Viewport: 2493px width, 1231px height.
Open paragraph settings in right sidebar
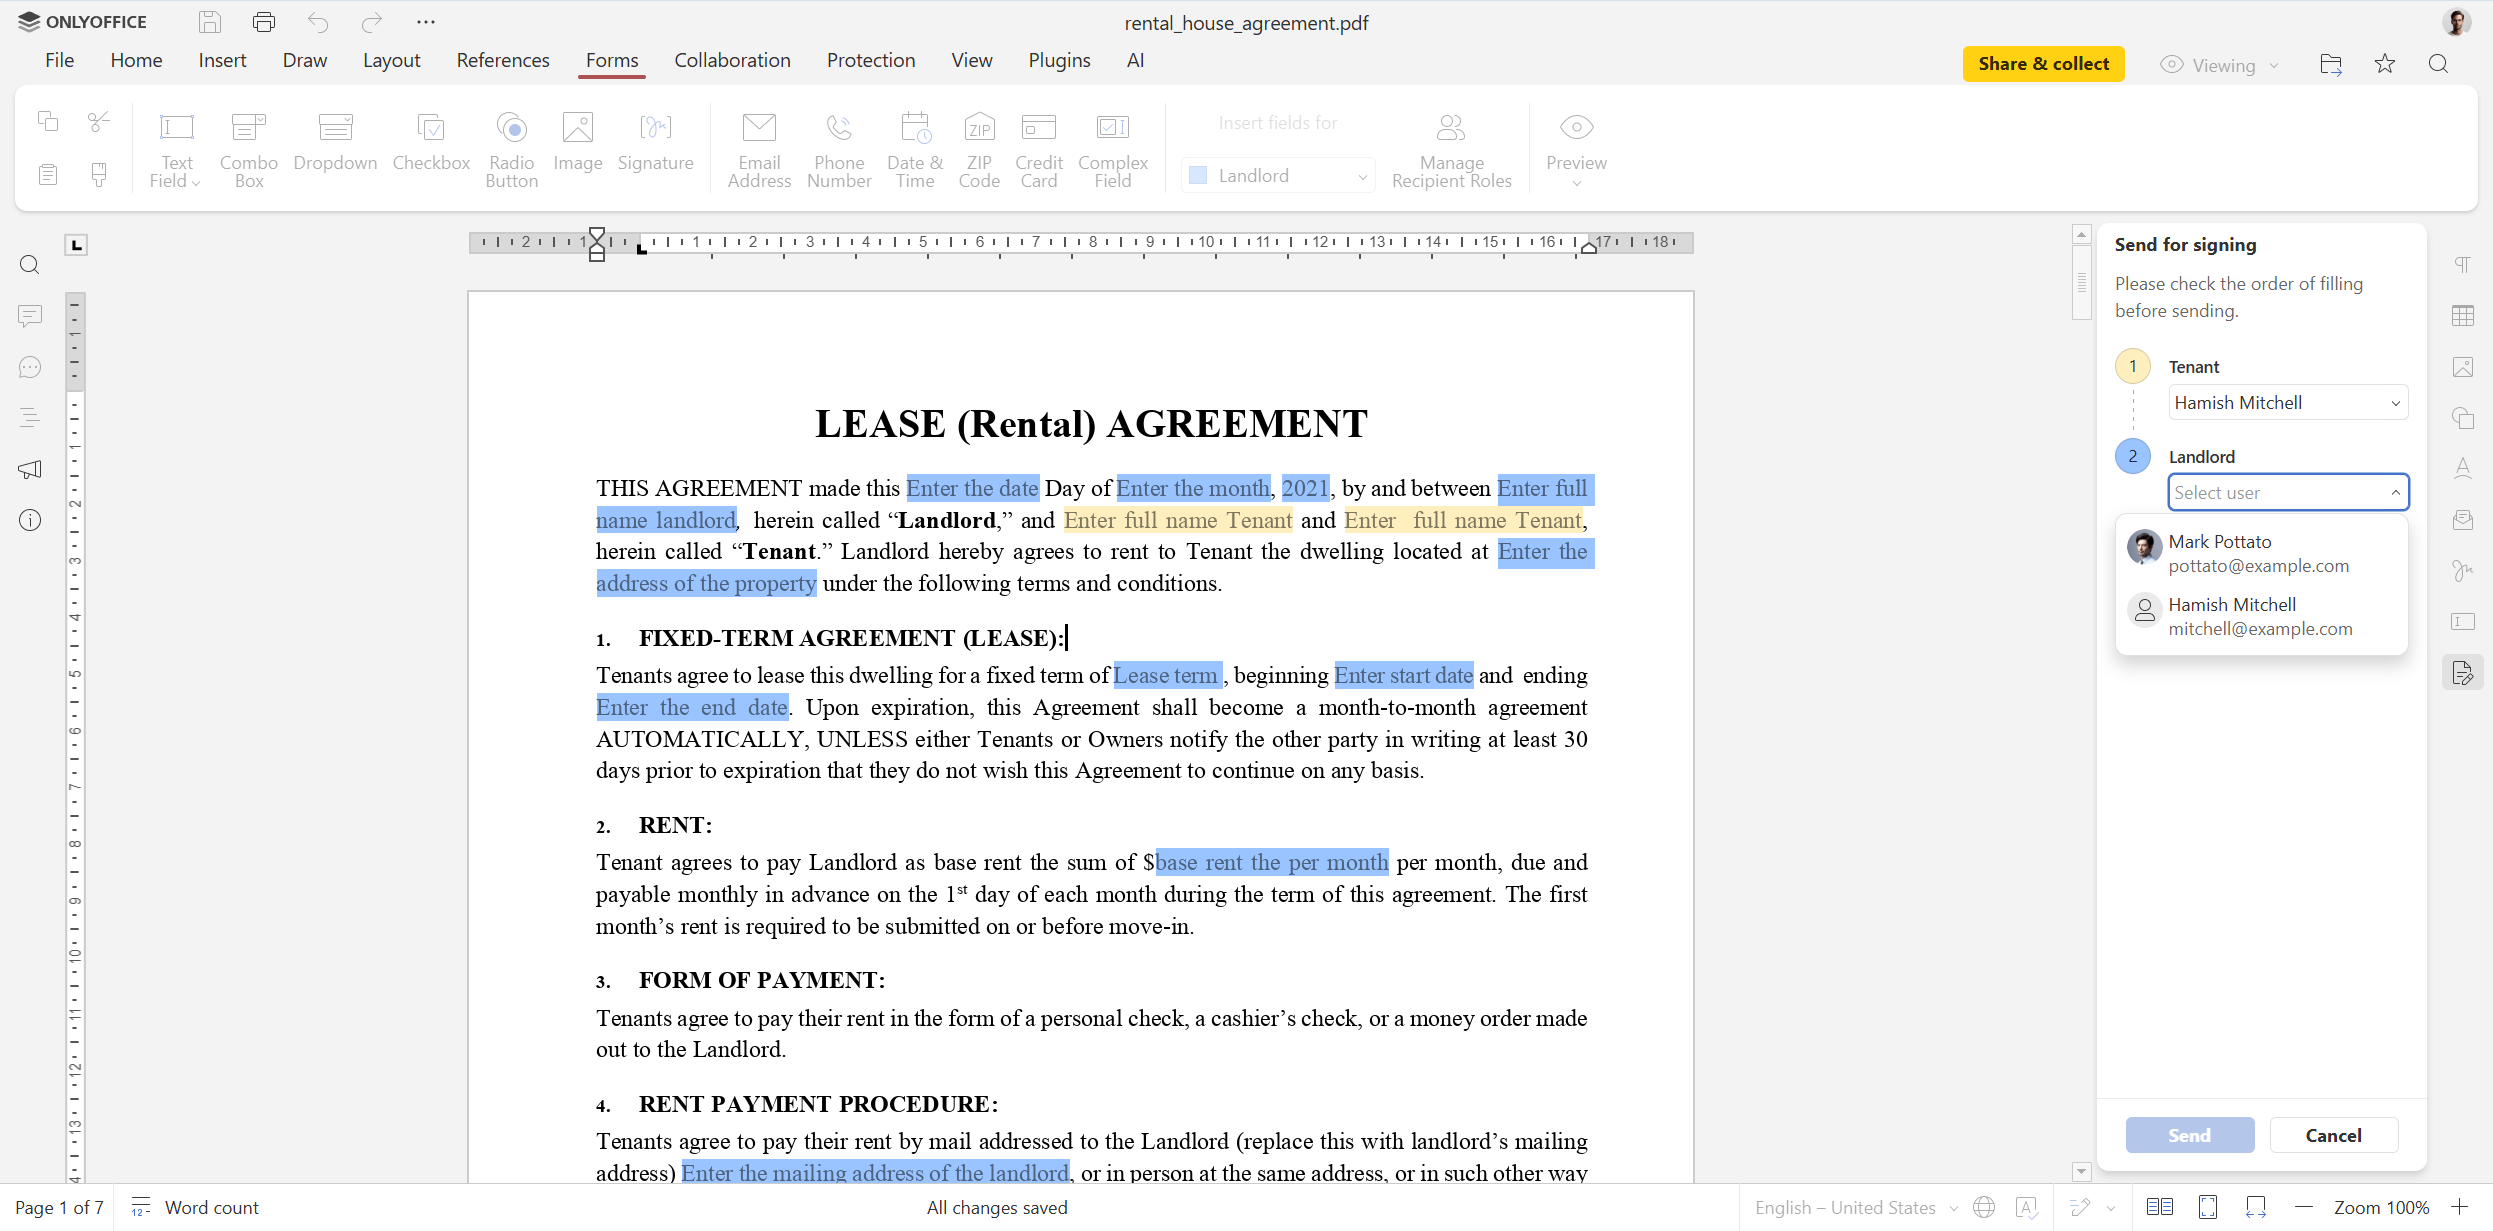click(2463, 265)
